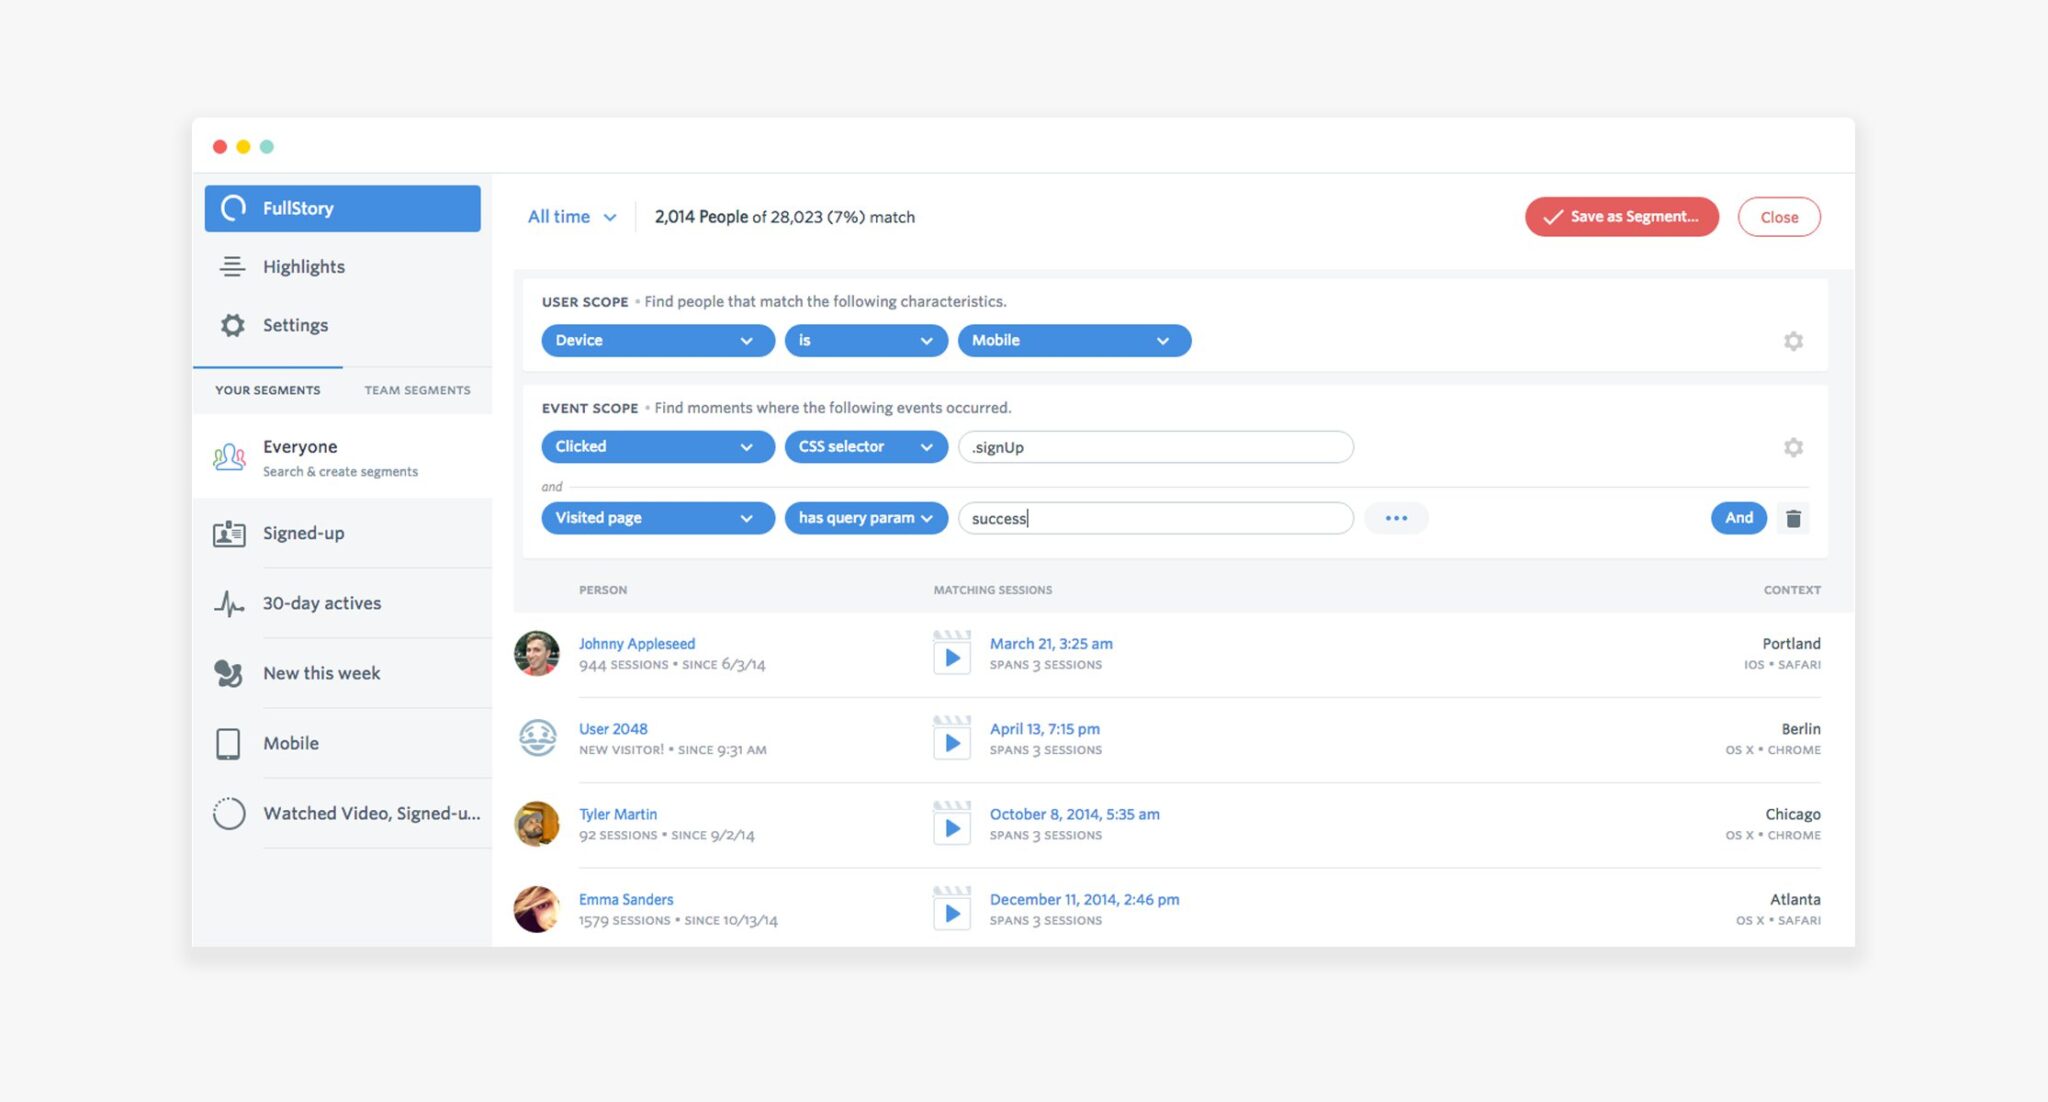Viewport: 2048px width, 1102px height.
Task: Click the three-dots more options button
Action: click(x=1396, y=518)
